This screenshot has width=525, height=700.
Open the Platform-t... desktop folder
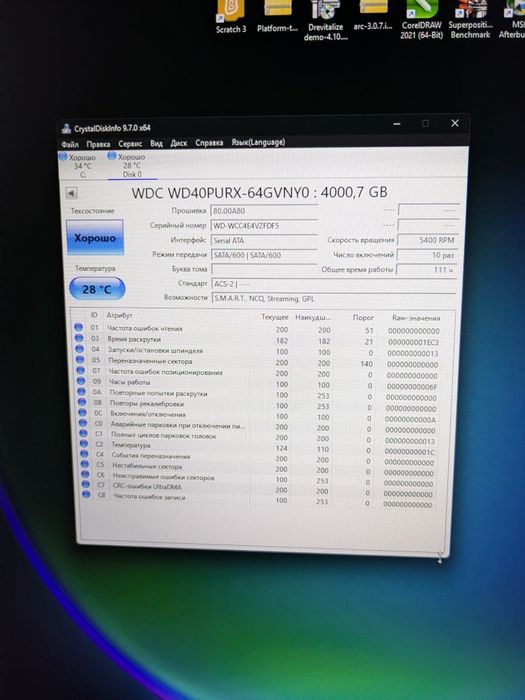pyautogui.click(x=278, y=17)
